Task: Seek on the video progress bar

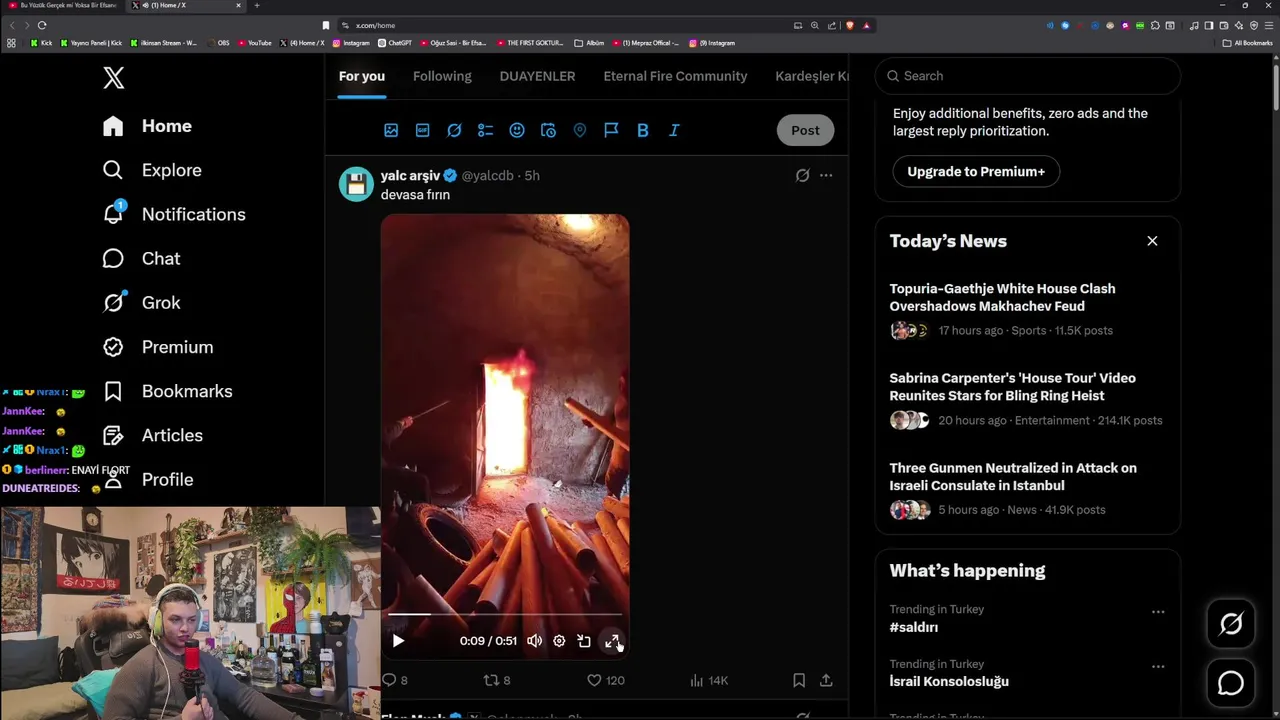Action: tap(505, 615)
